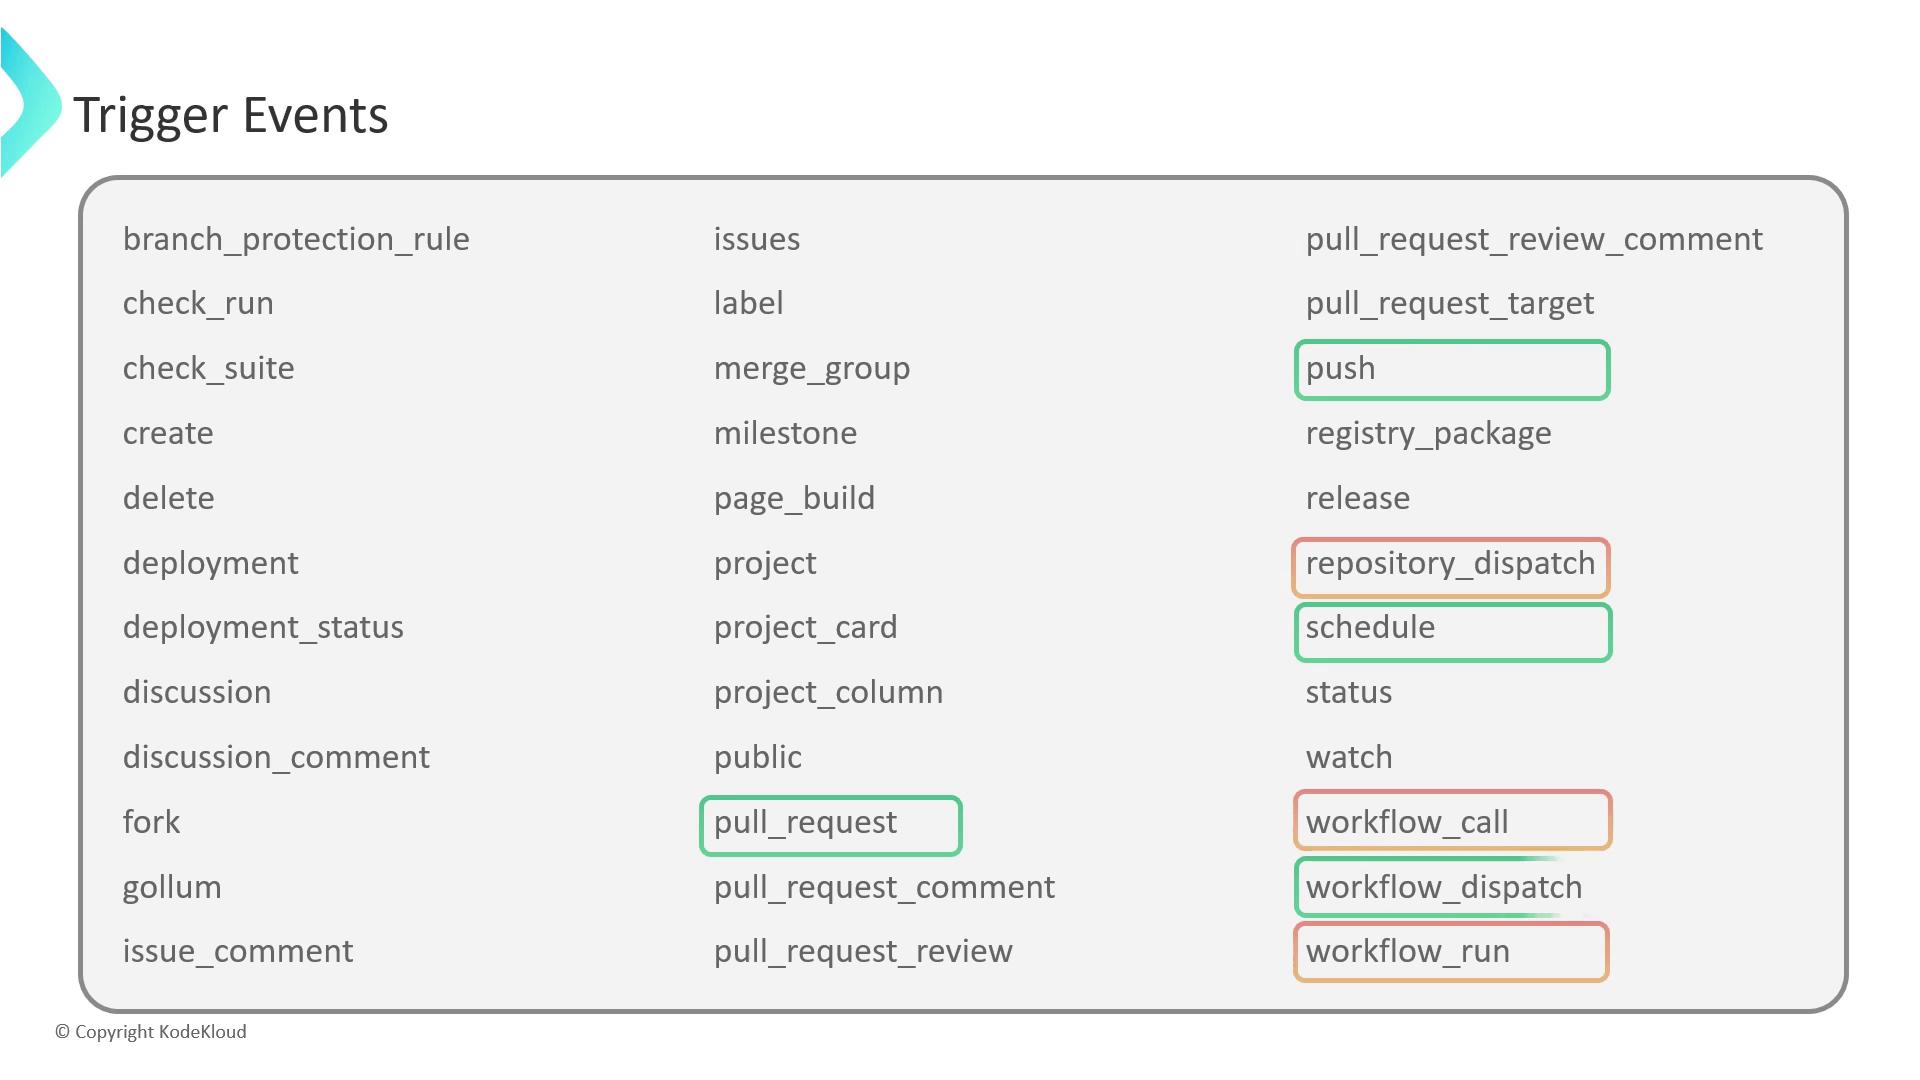Click the workflow_run highlighted box
The width and height of the screenshot is (1920, 1080).
coord(1450,952)
